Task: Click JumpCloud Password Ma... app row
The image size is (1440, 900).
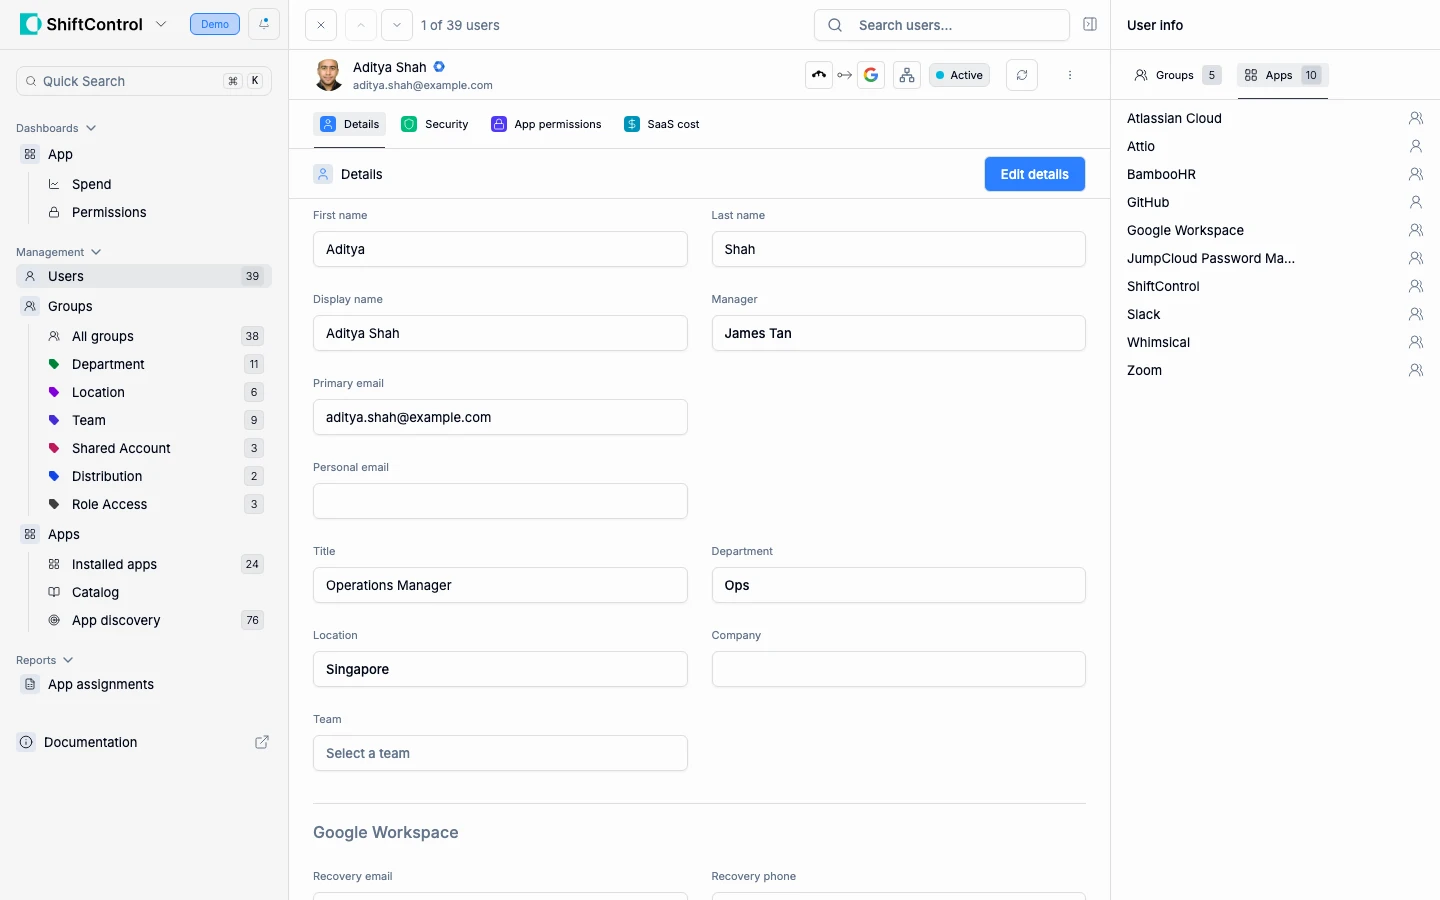Action: 1275,258
